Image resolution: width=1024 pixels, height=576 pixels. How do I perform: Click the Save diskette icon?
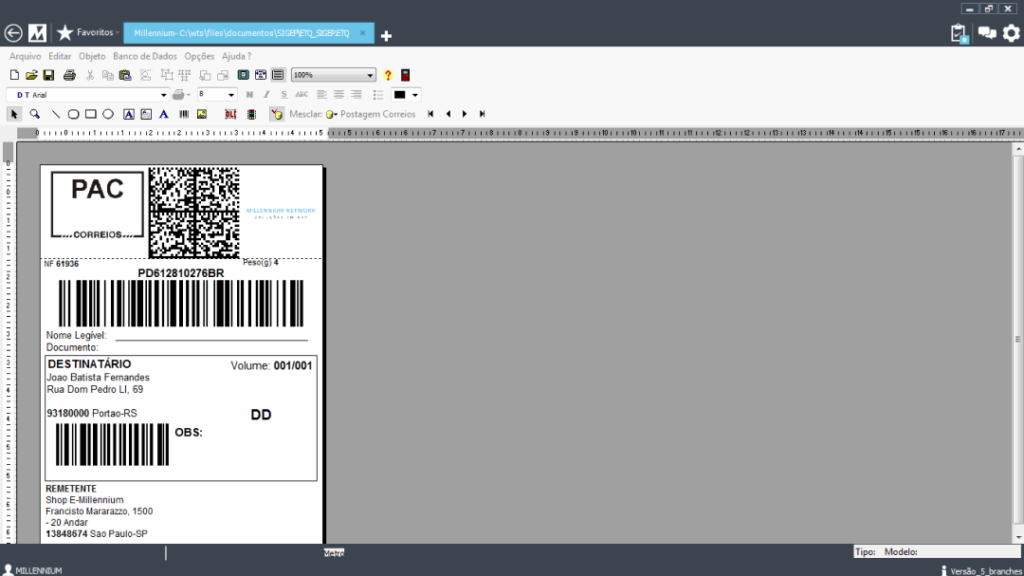coord(48,75)
